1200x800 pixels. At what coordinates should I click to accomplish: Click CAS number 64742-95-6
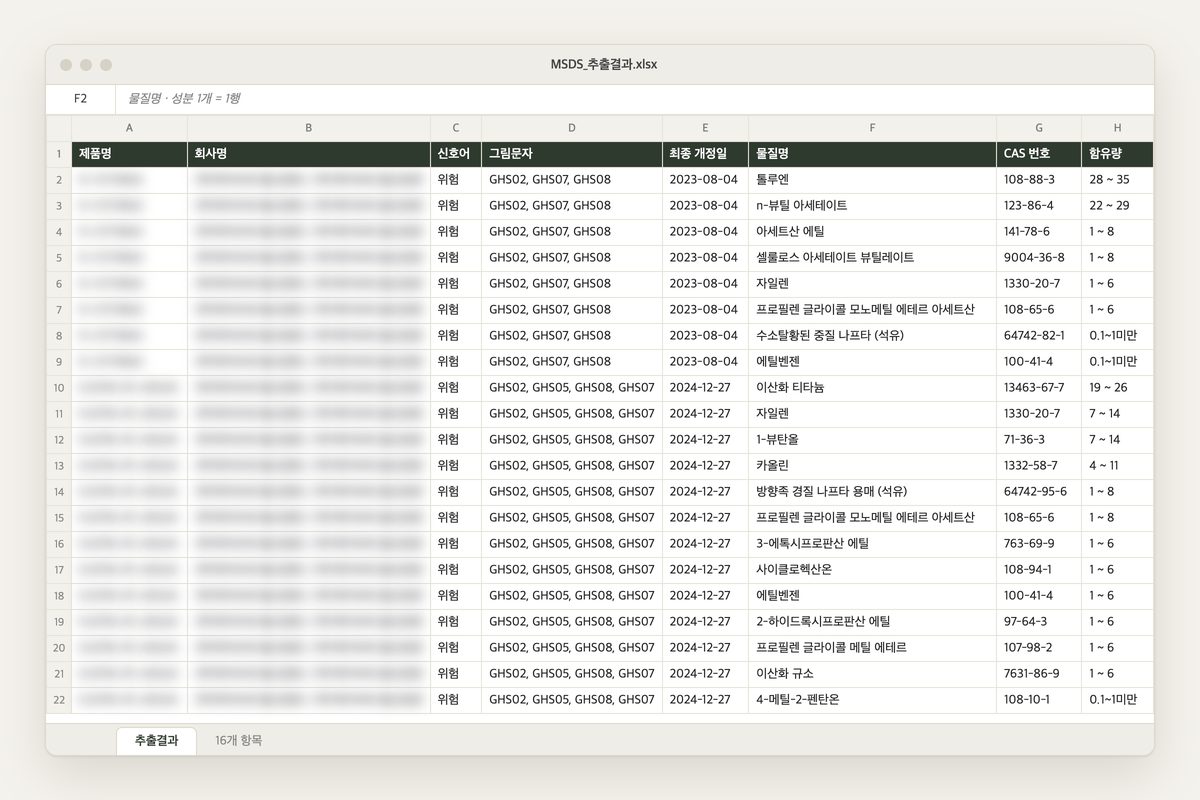pyautogui.click(x=1039, y=492)
